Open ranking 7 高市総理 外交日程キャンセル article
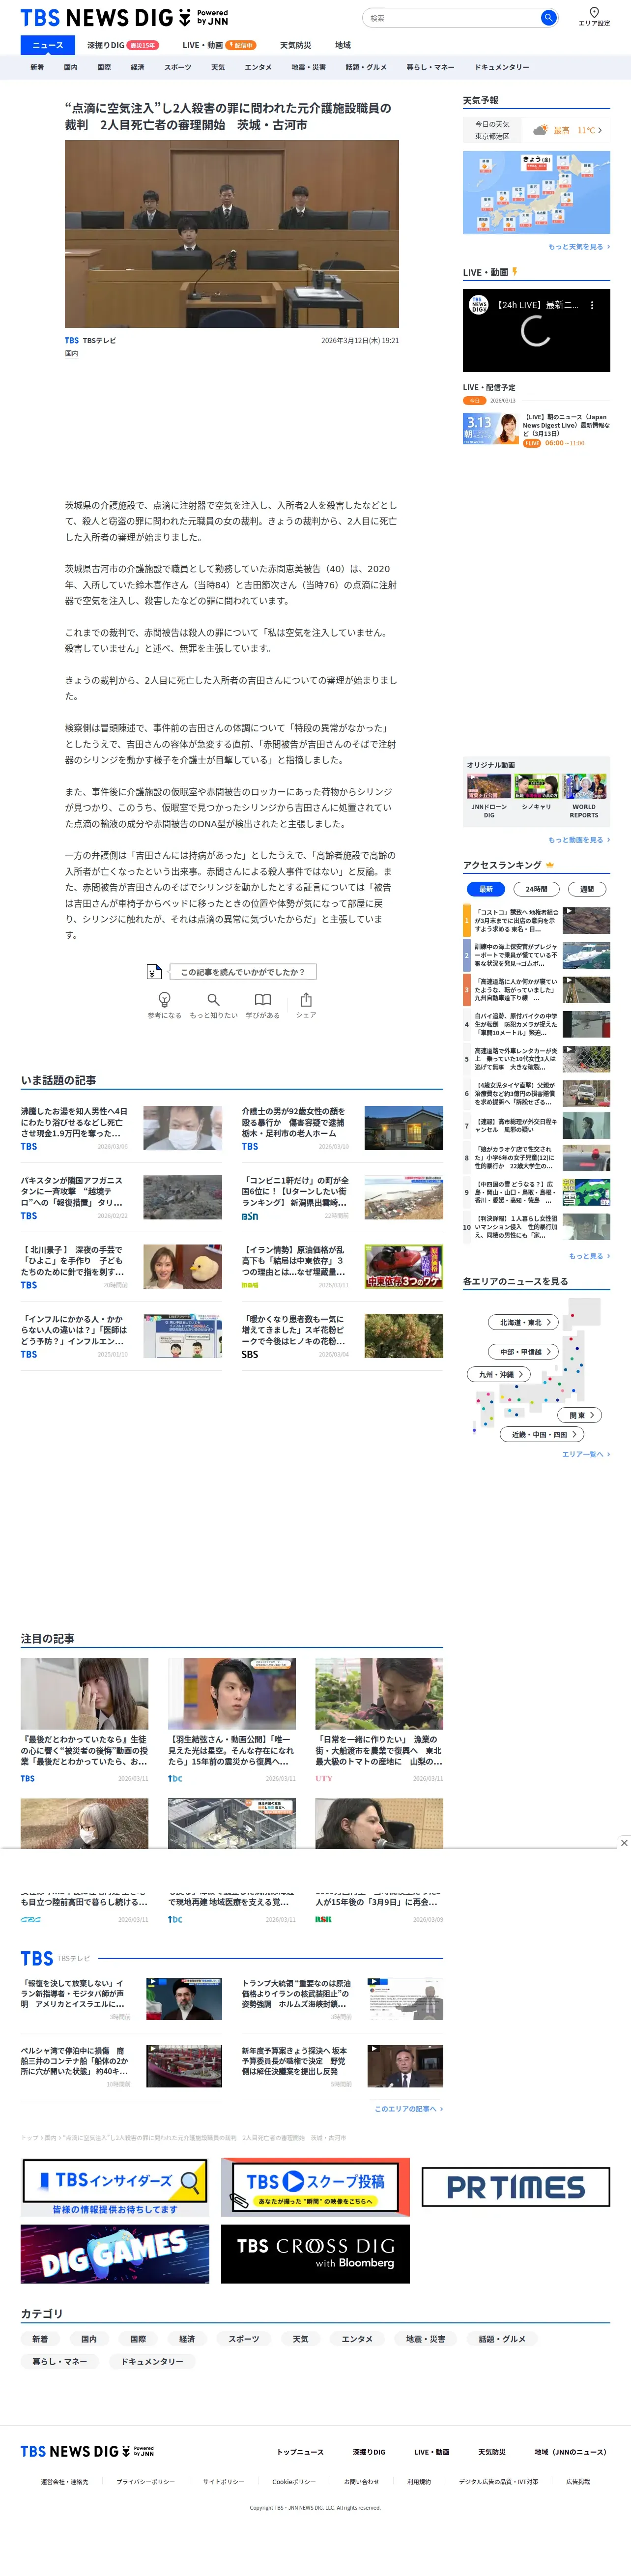Image resolution: width=631 pixels, height=2576 pixels. point(537,1126)
